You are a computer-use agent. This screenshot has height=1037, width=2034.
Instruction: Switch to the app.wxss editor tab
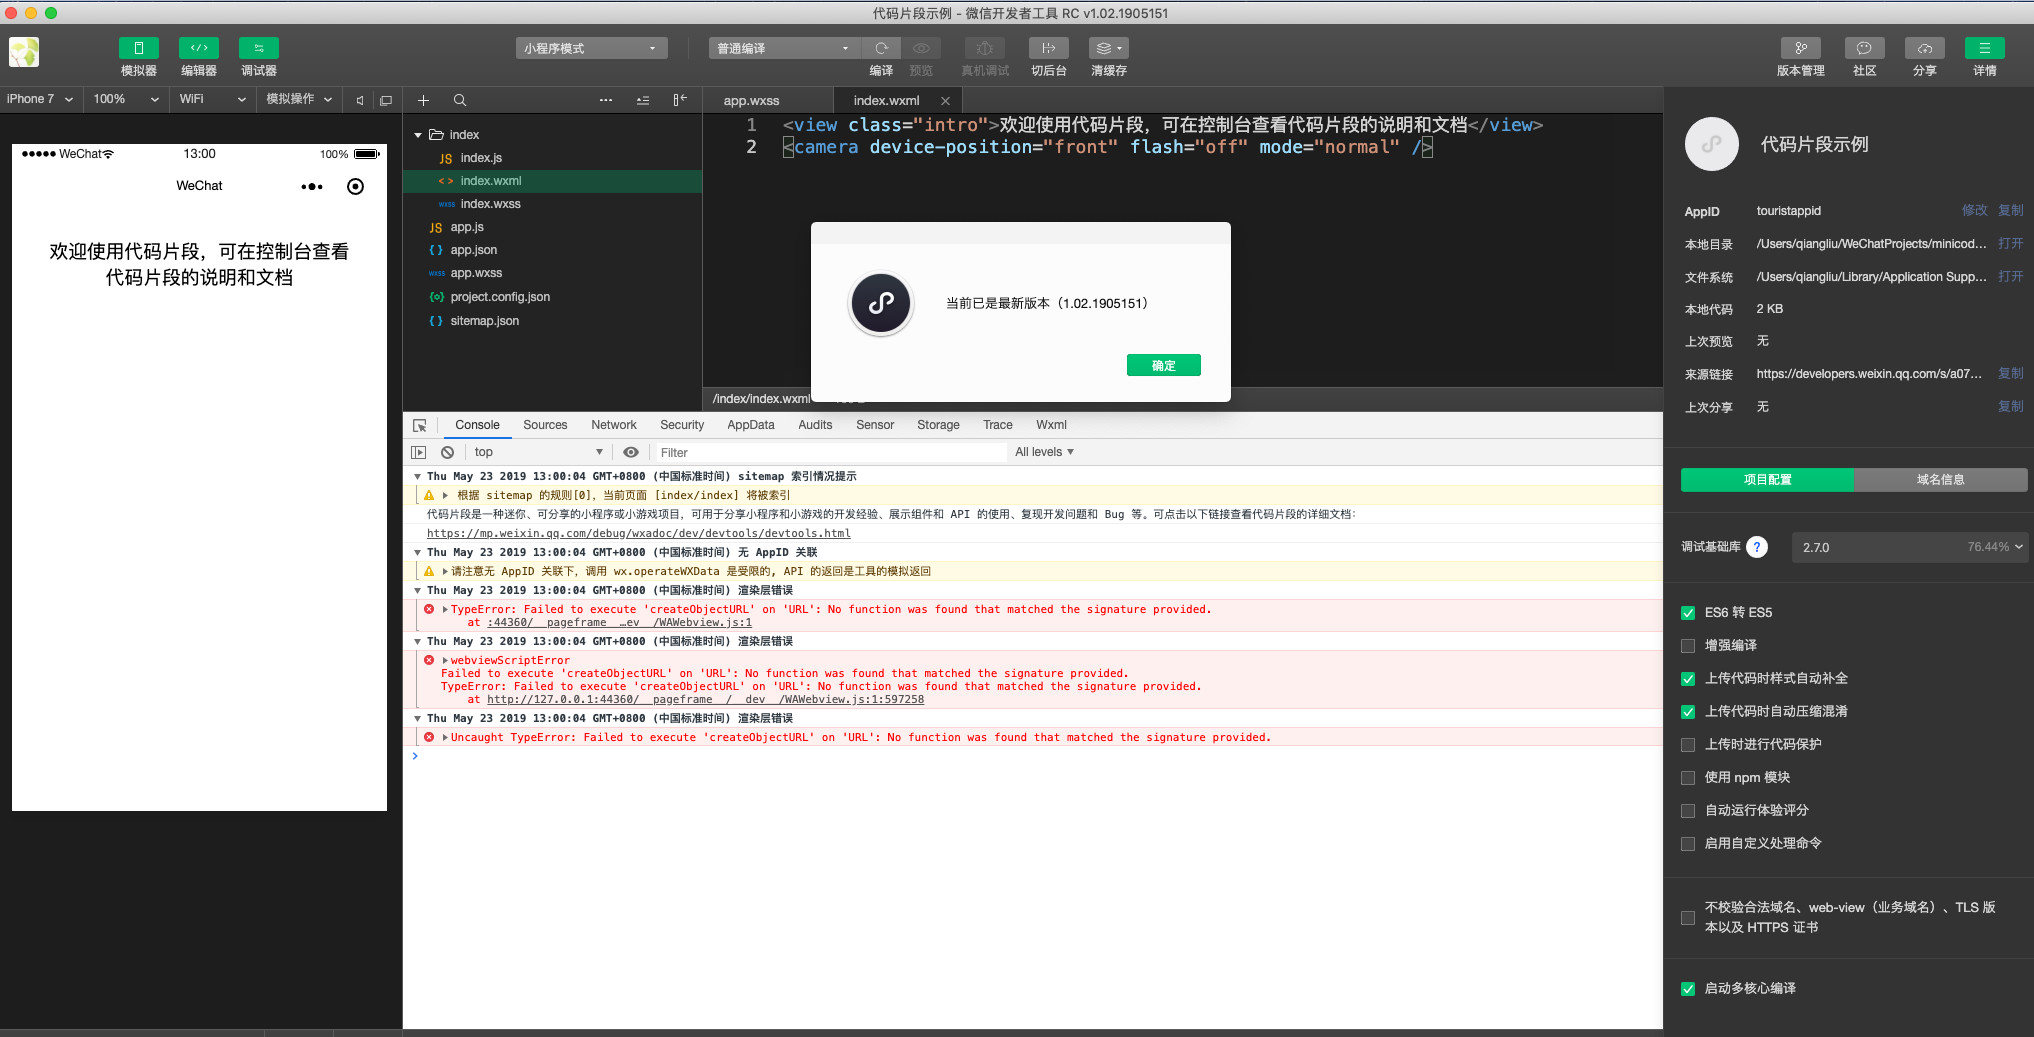pyautogui.click(x=751, y=101)
